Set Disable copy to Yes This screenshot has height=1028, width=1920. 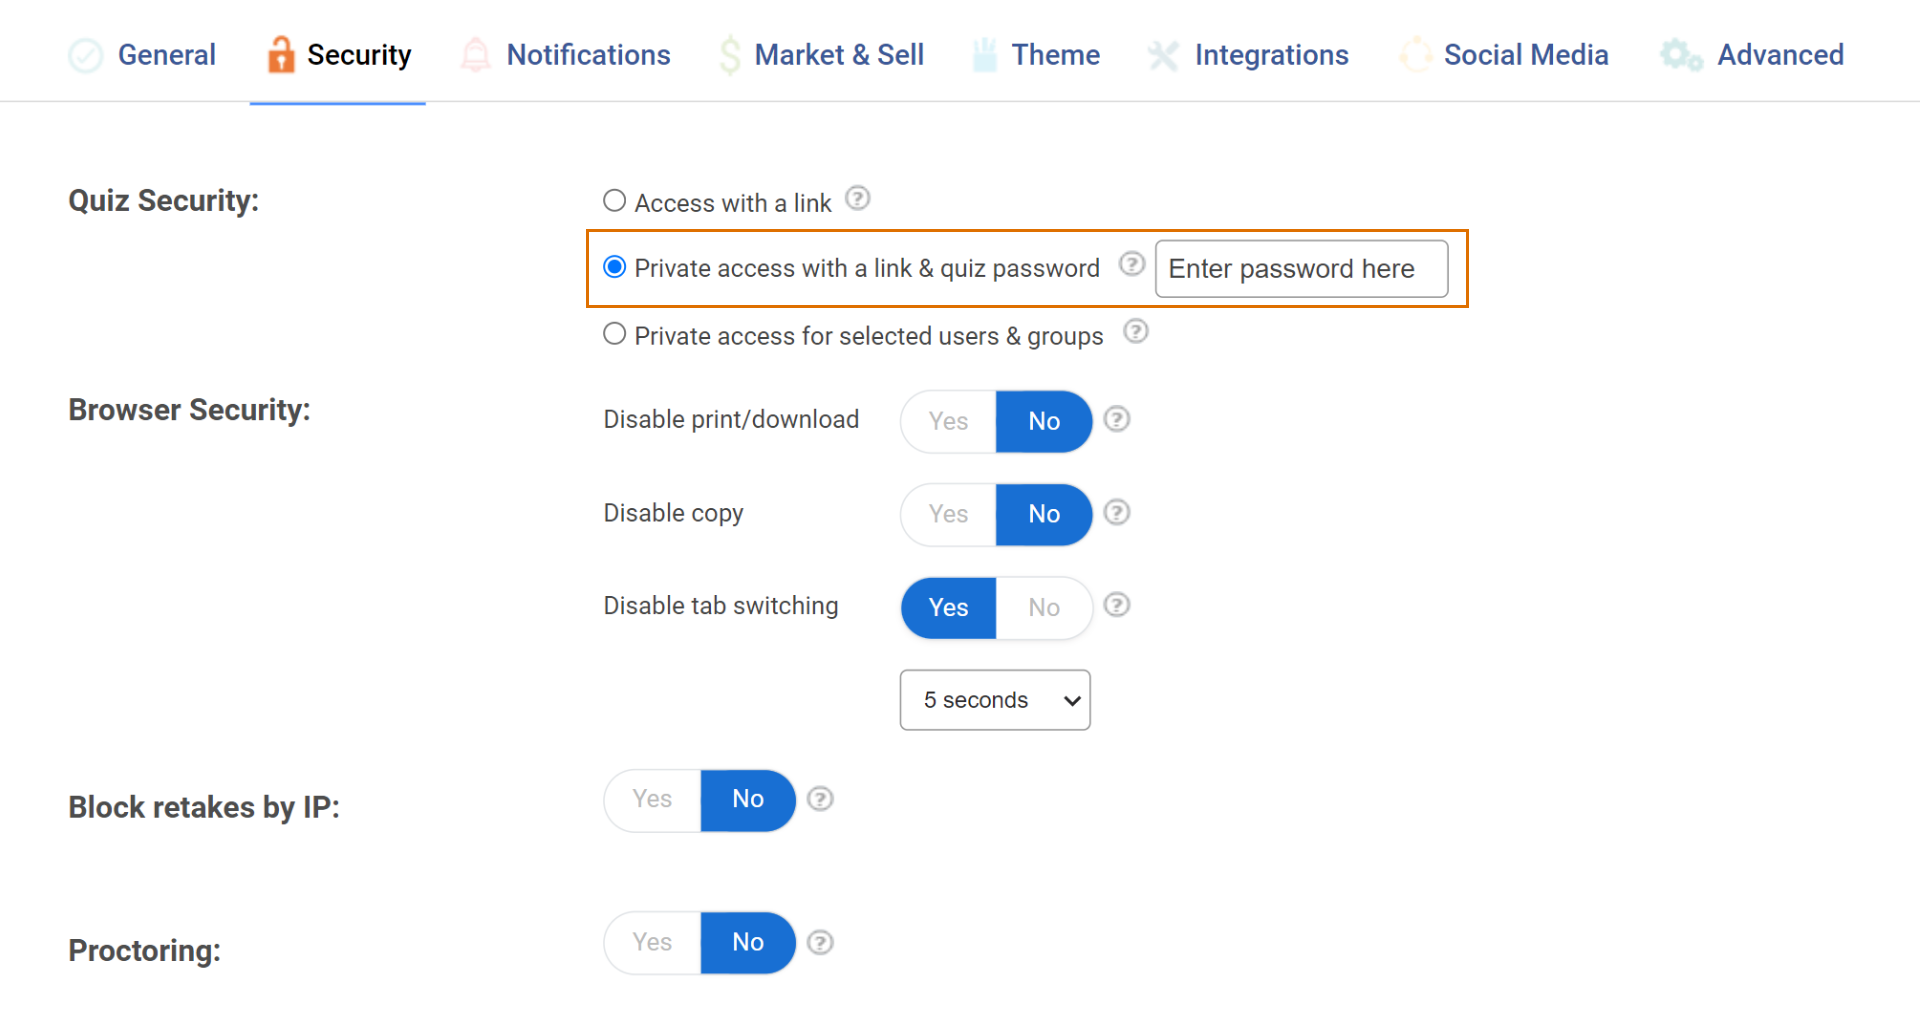(948, 514)
